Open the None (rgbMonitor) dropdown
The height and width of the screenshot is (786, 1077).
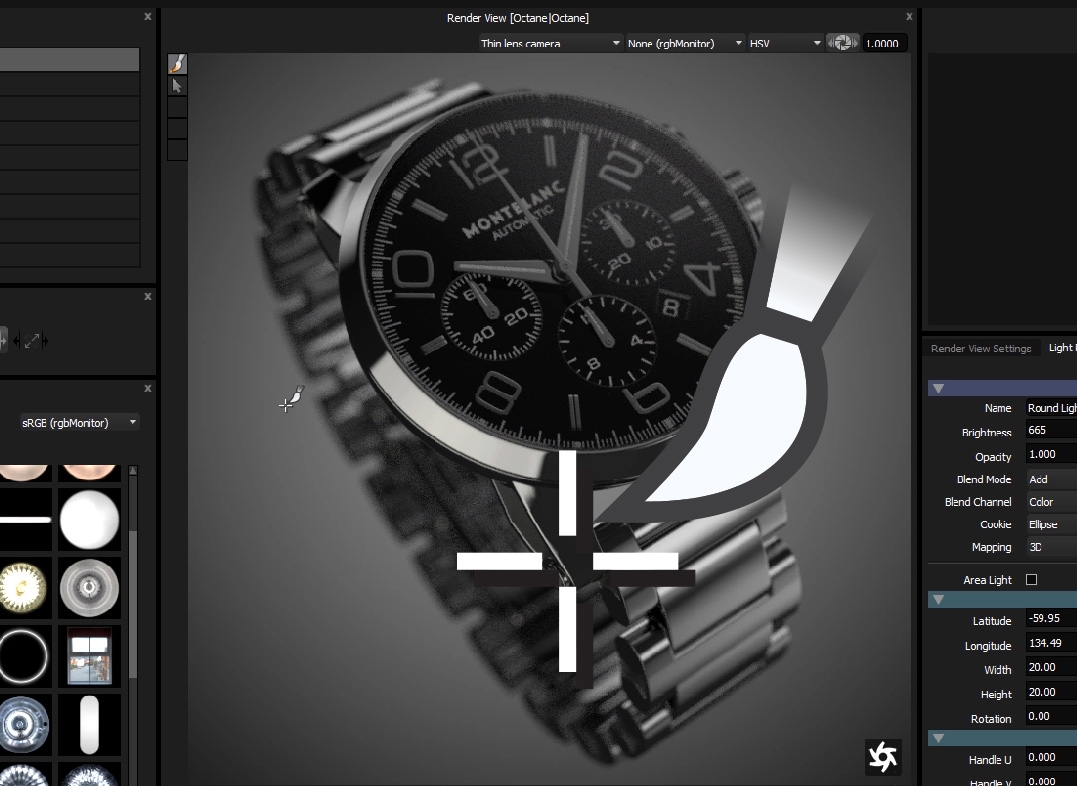point(685,43)
